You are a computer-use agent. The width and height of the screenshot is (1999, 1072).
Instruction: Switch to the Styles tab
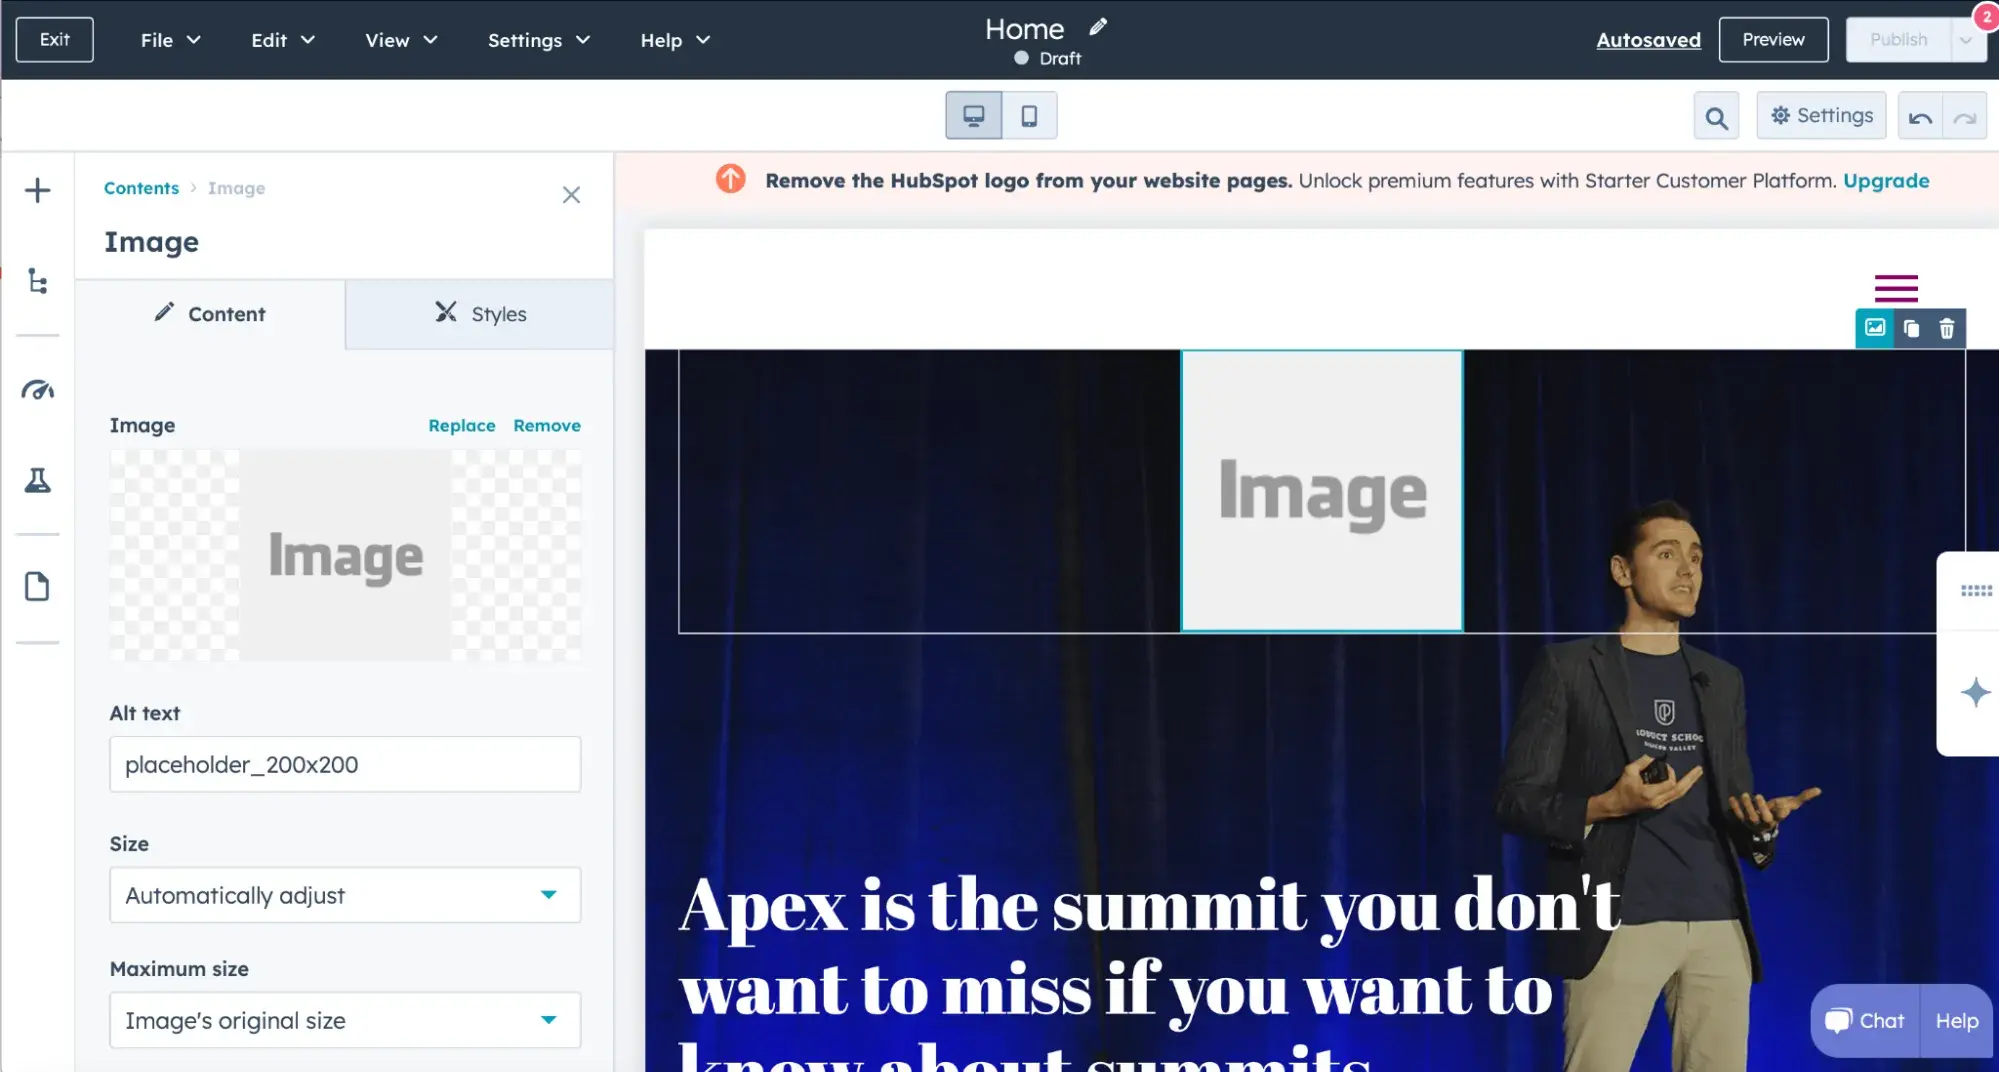pos(480,314)
